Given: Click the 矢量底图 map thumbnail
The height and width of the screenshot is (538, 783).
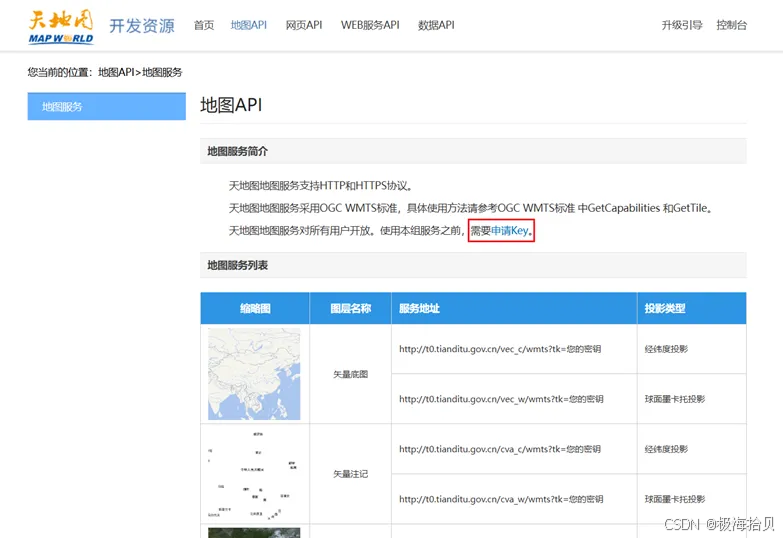Looking at the screenshot, I should [x=254, y=374].
